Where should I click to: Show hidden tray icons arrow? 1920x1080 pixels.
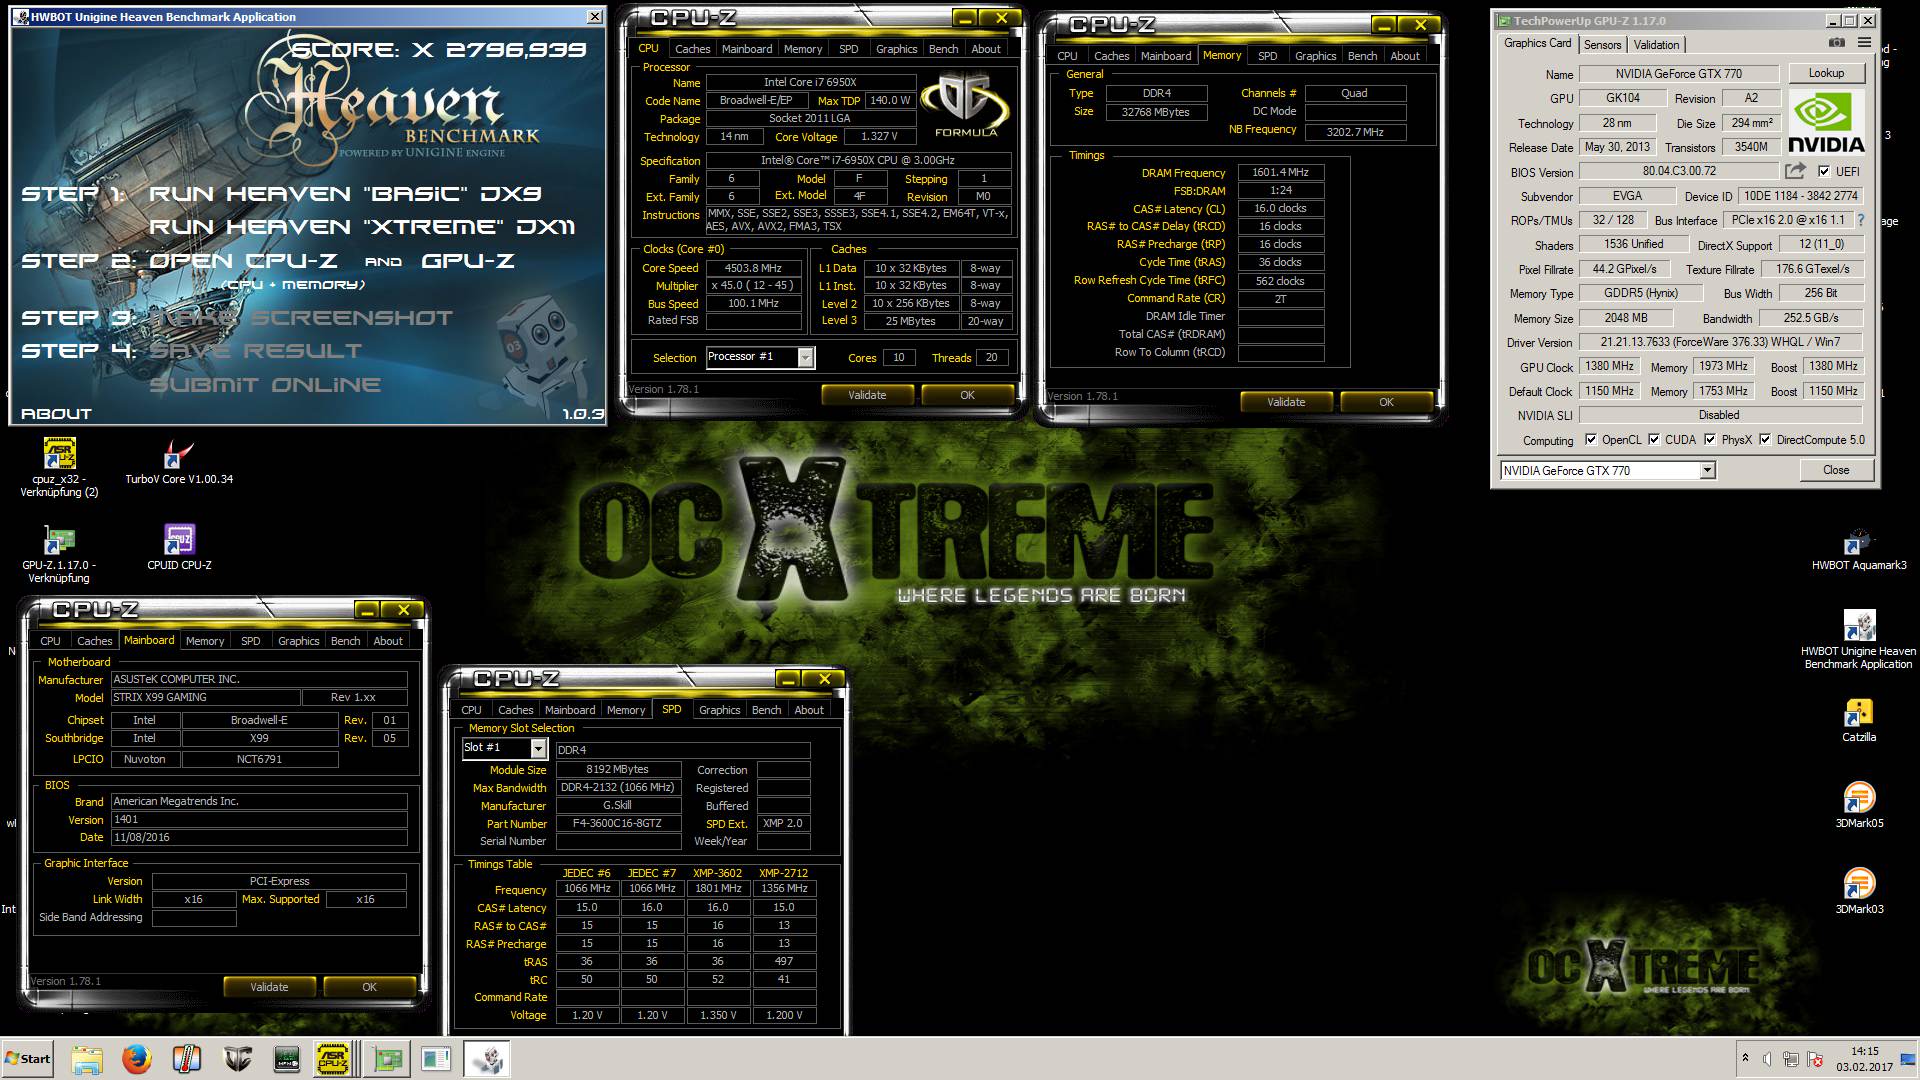click(1745, 1058)
